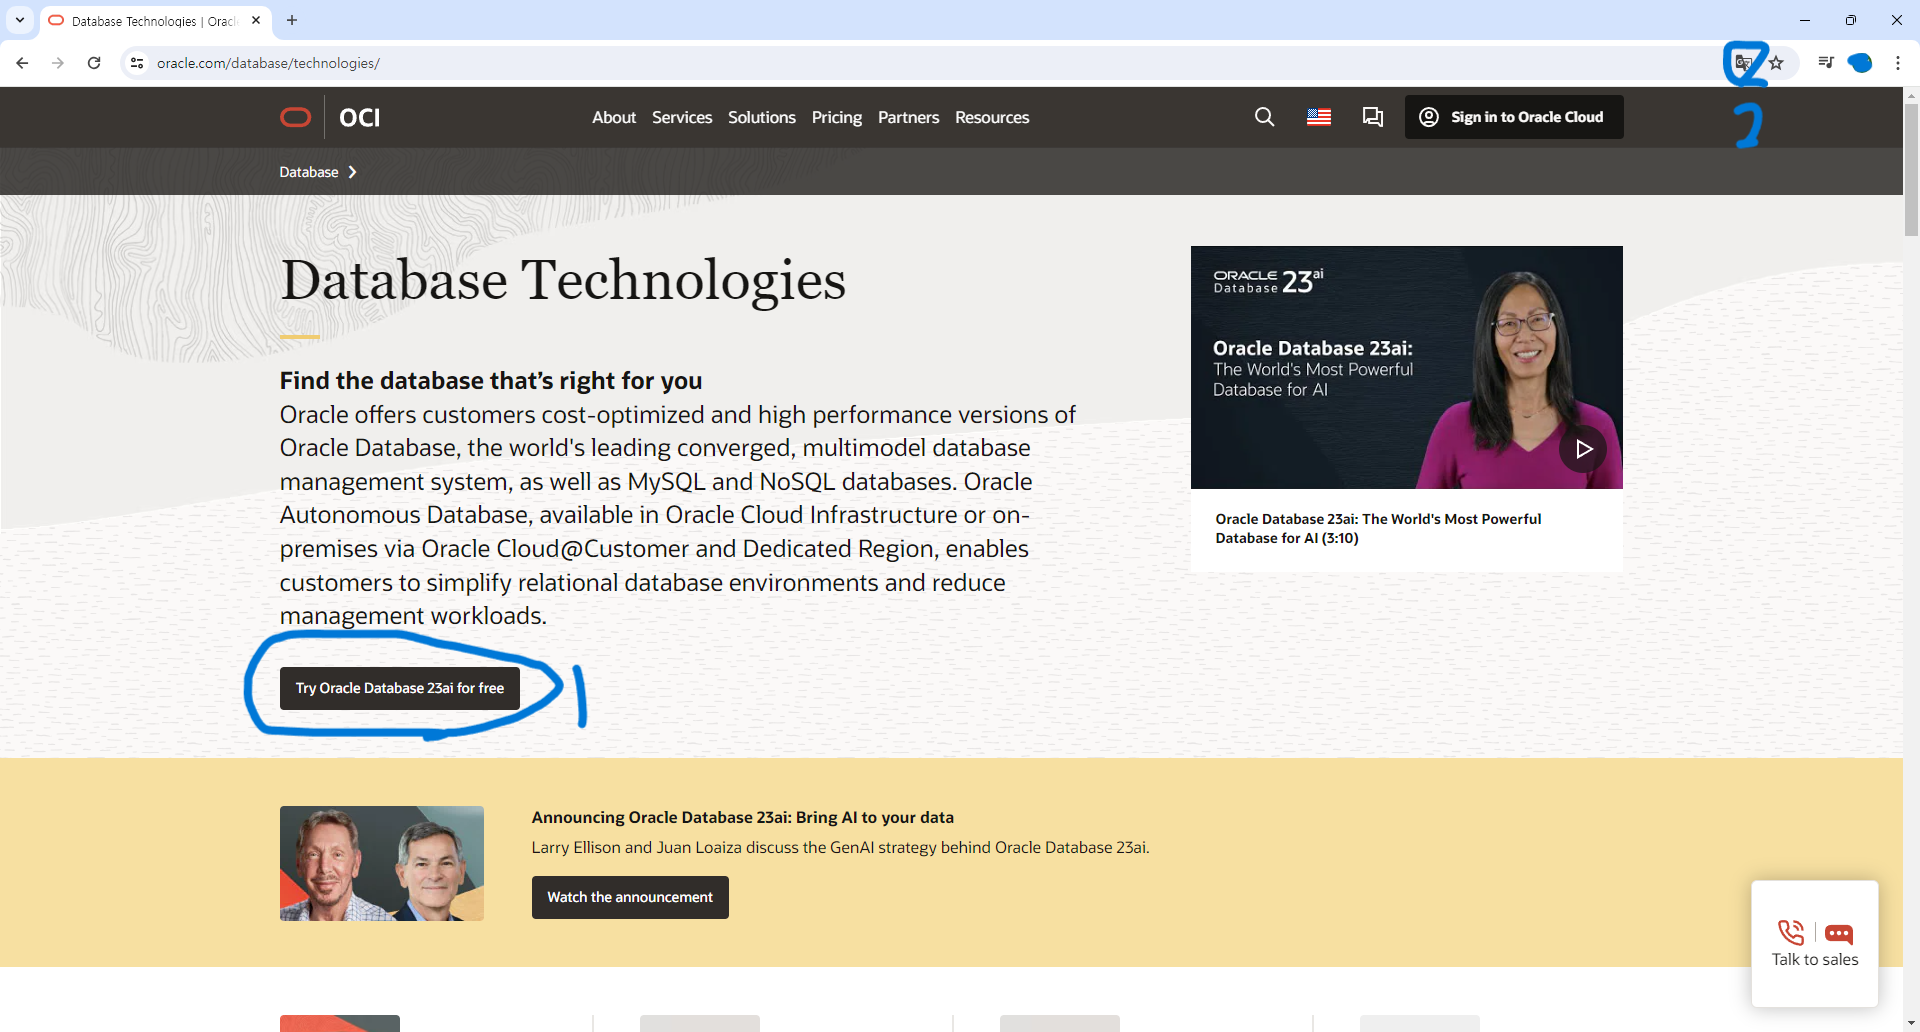Click the Oracle logo icon

coord(295,117)
